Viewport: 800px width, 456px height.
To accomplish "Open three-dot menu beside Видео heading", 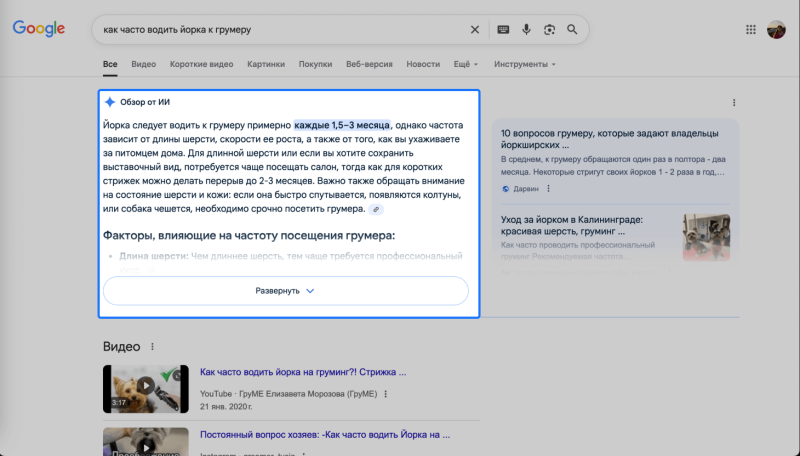I will click(x=152, y=347).
